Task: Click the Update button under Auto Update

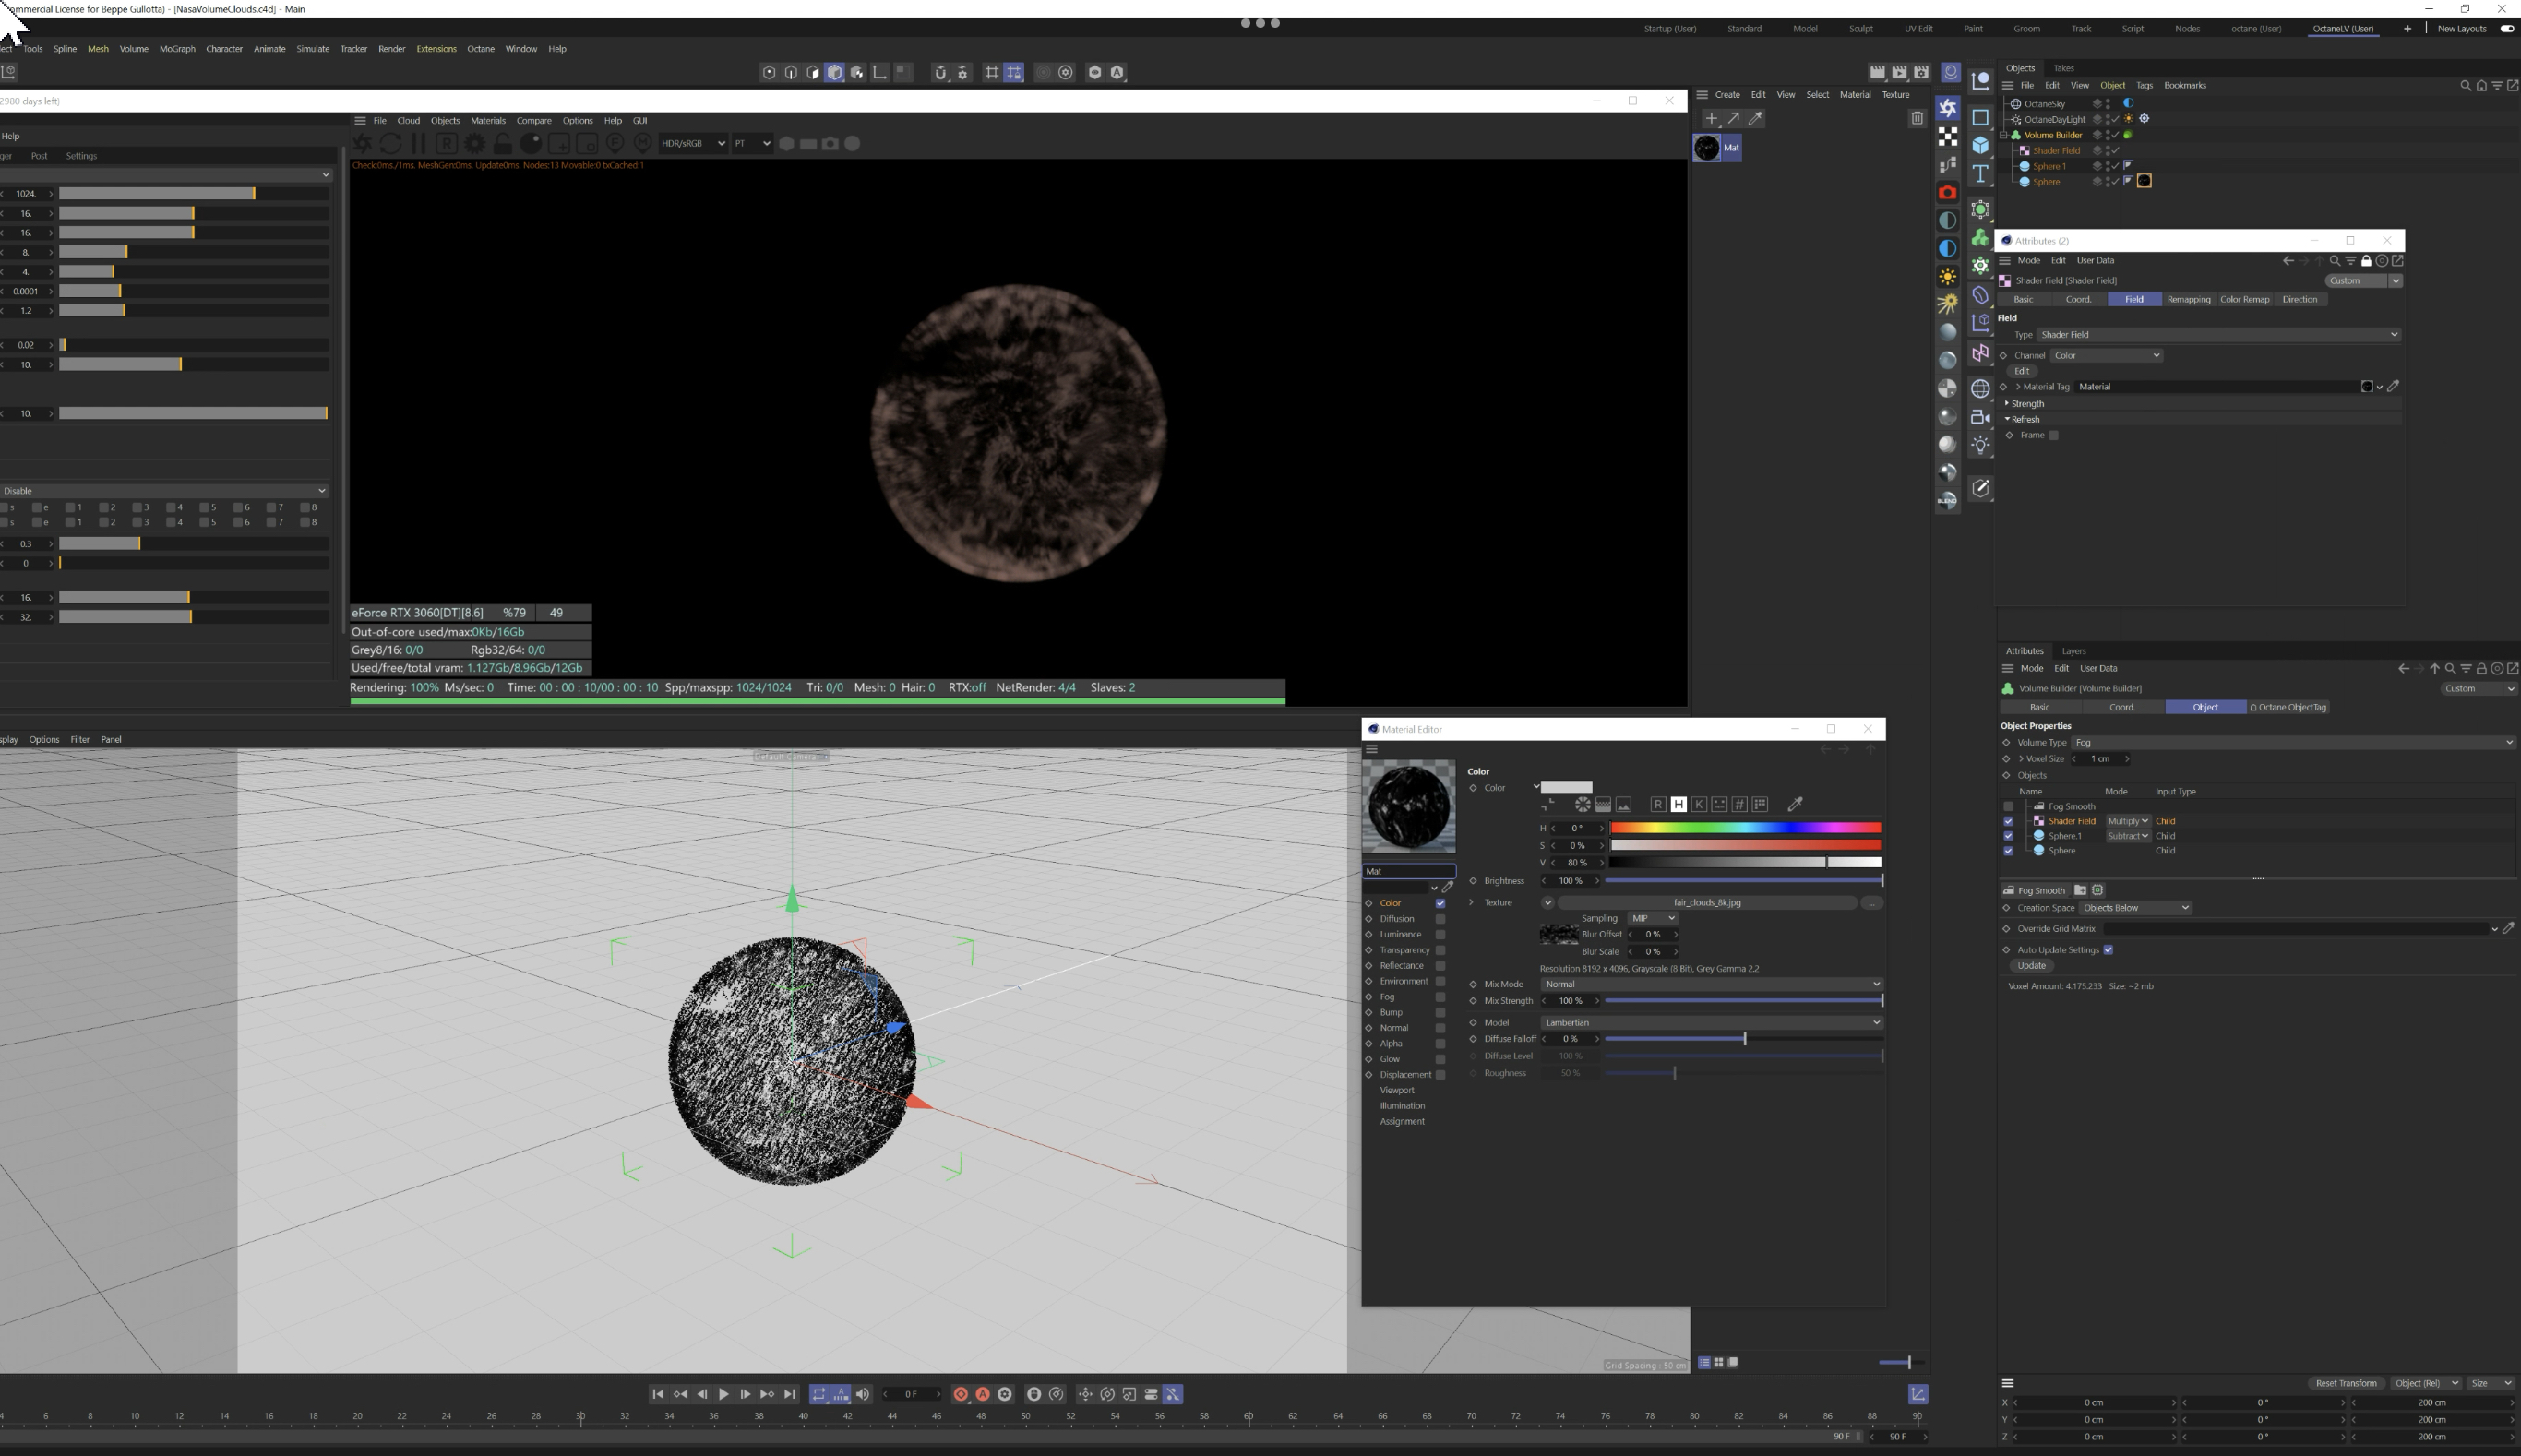Action: (x=2031, y=966)
